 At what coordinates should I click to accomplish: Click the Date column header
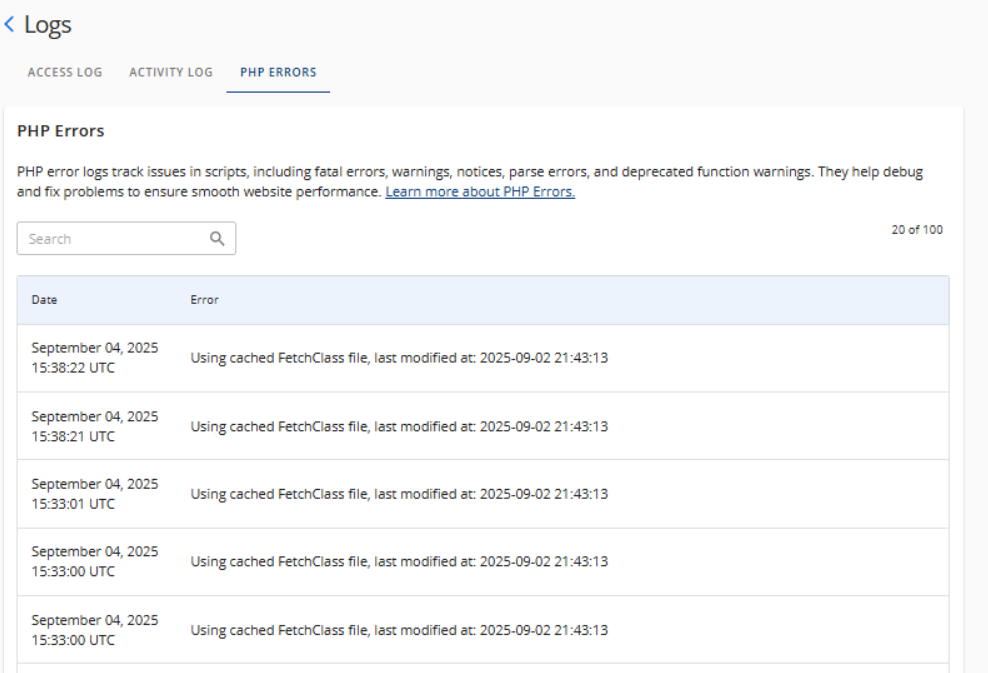click(x=44, y=299)
